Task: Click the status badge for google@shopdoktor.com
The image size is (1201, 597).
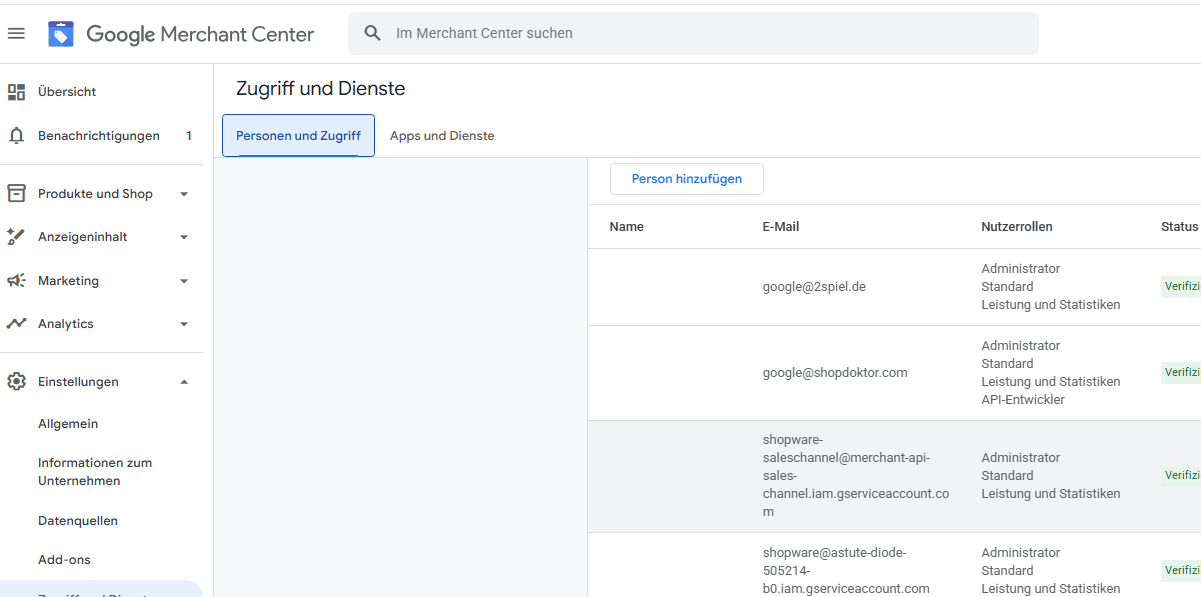Action: (x=1181, y=373)
